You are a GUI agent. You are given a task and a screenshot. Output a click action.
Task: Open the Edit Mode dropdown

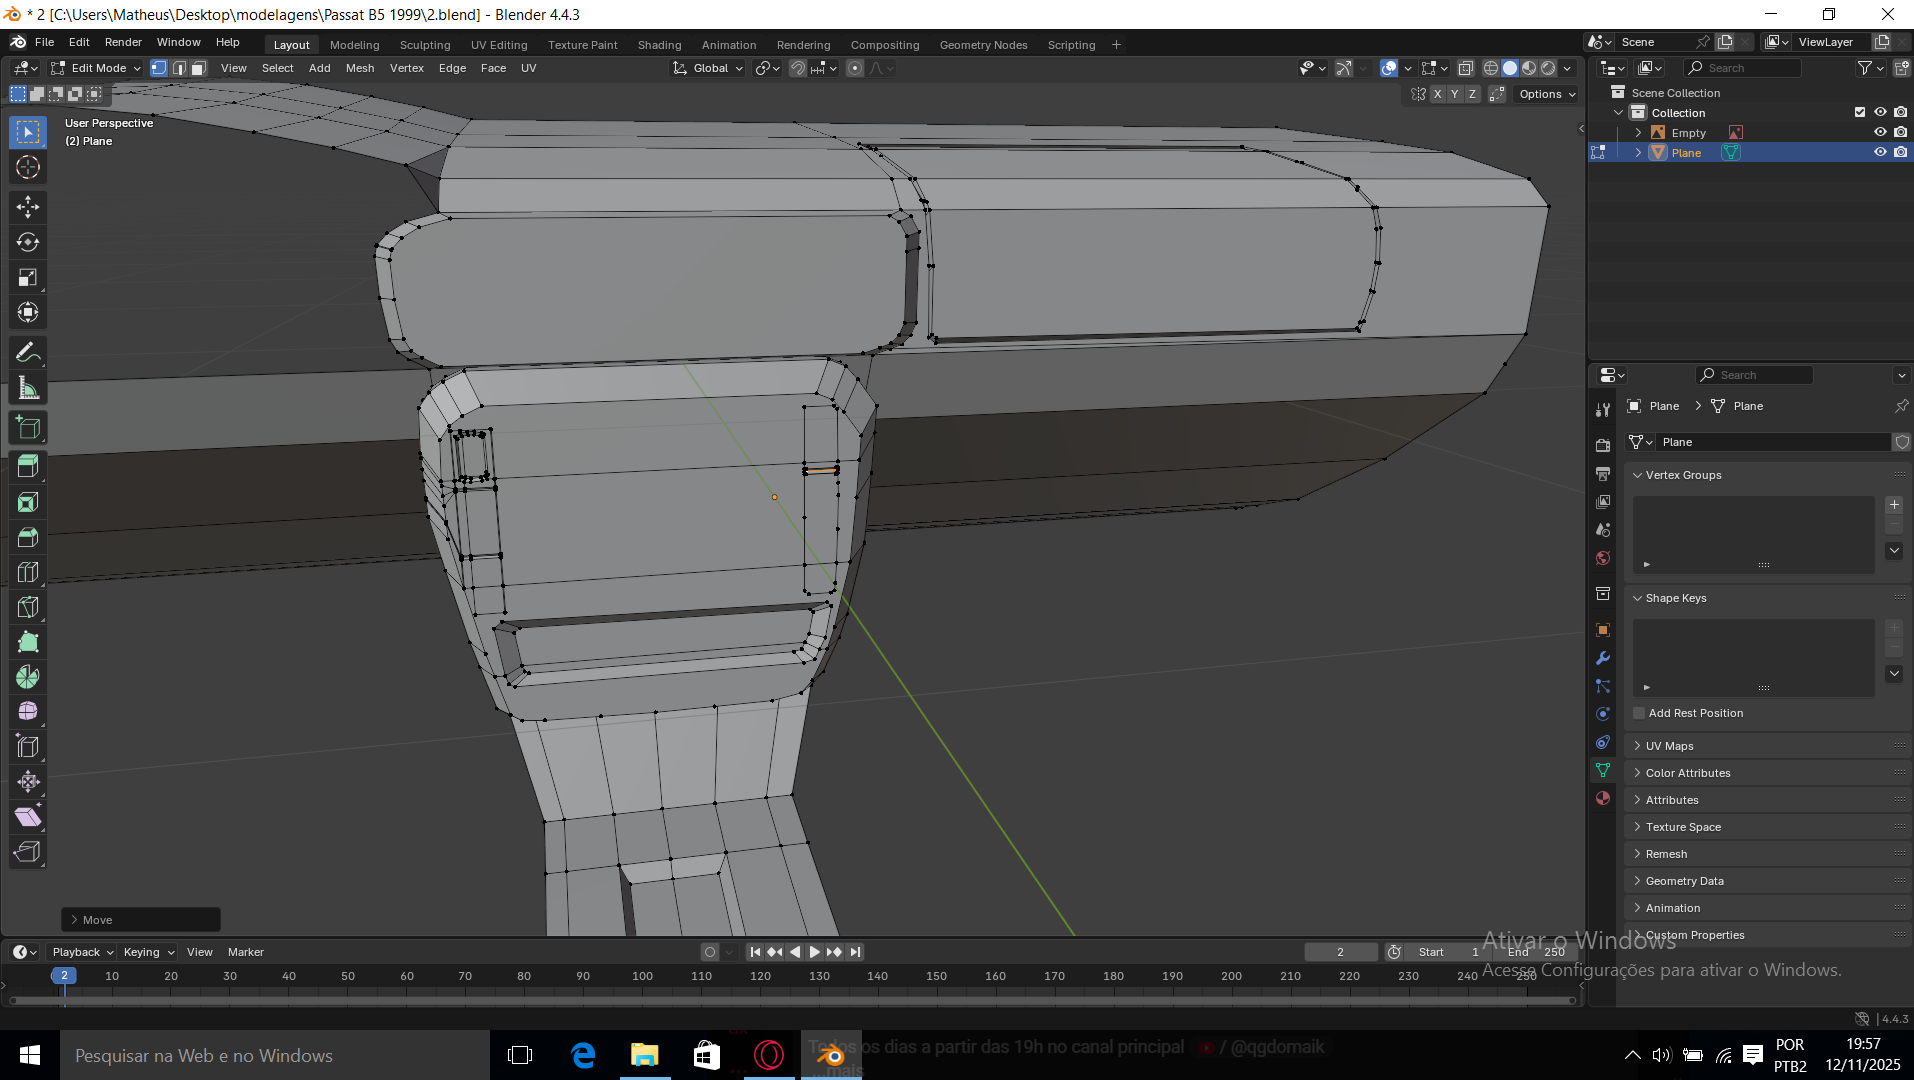(x=97, y=68)
